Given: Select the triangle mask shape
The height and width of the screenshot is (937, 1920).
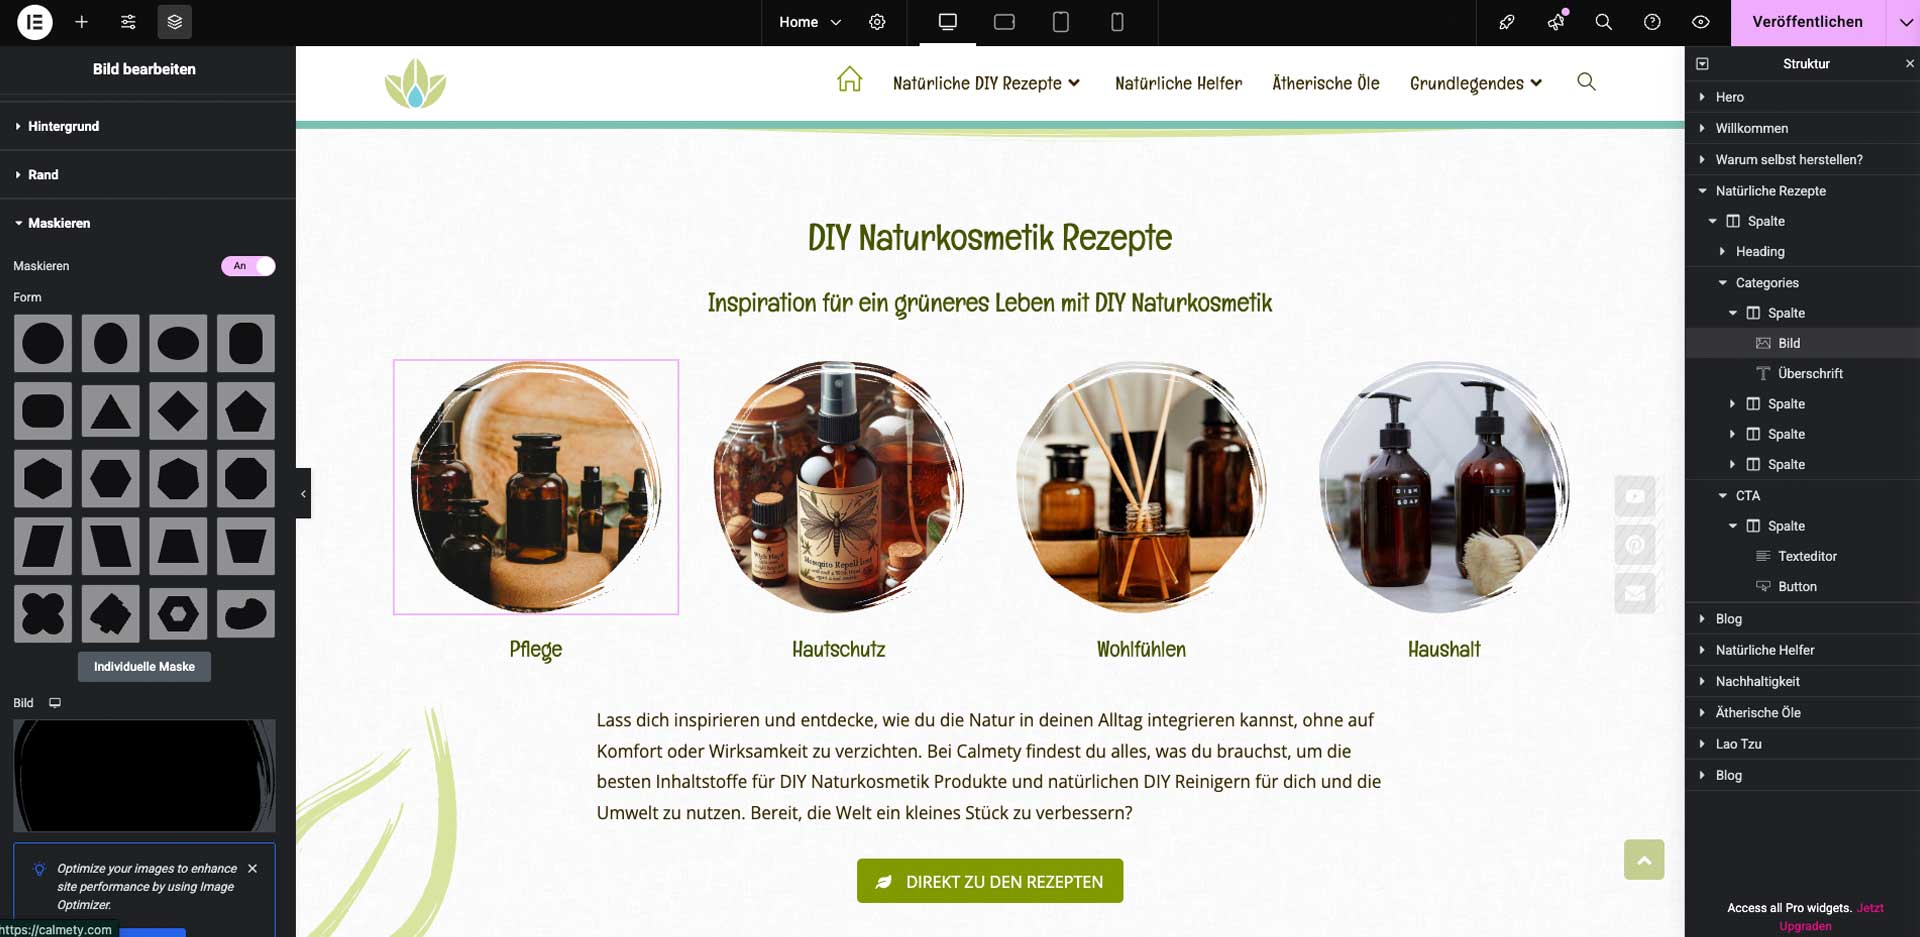Looking at the screenshot, I should tap(110, 410).
